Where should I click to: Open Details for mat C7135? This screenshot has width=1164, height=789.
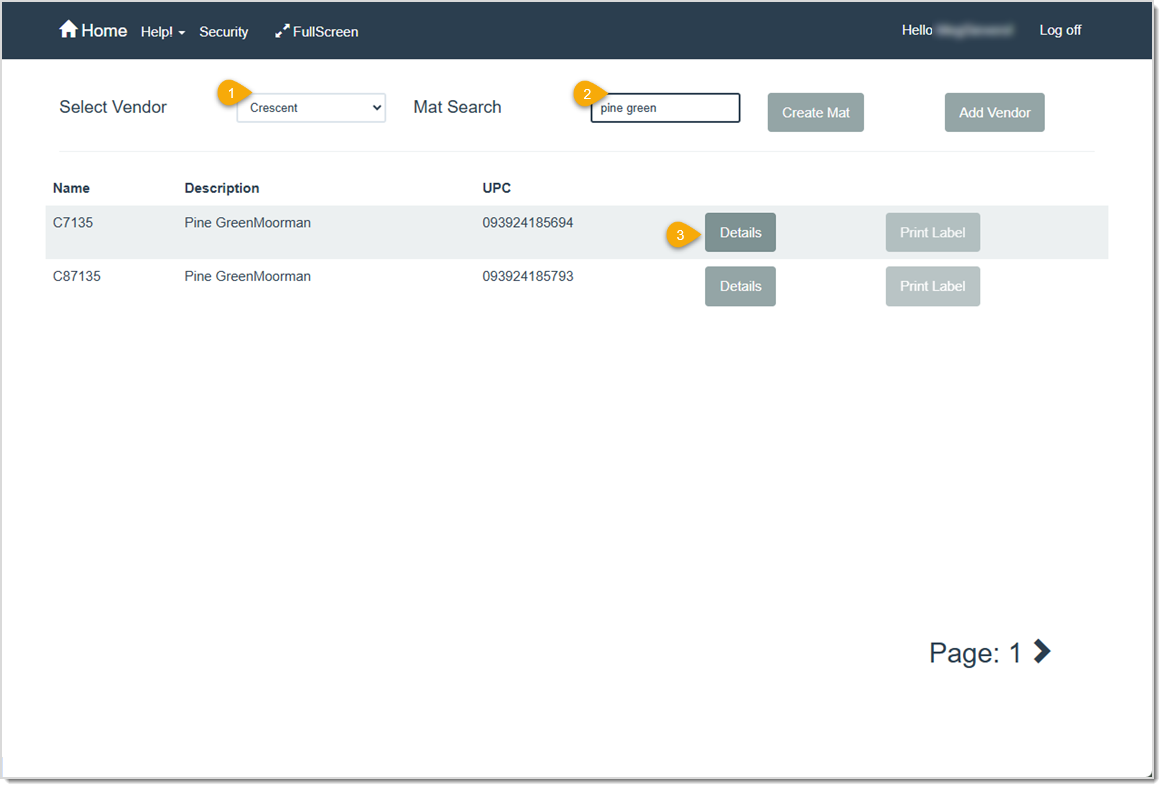click(740, 232)
